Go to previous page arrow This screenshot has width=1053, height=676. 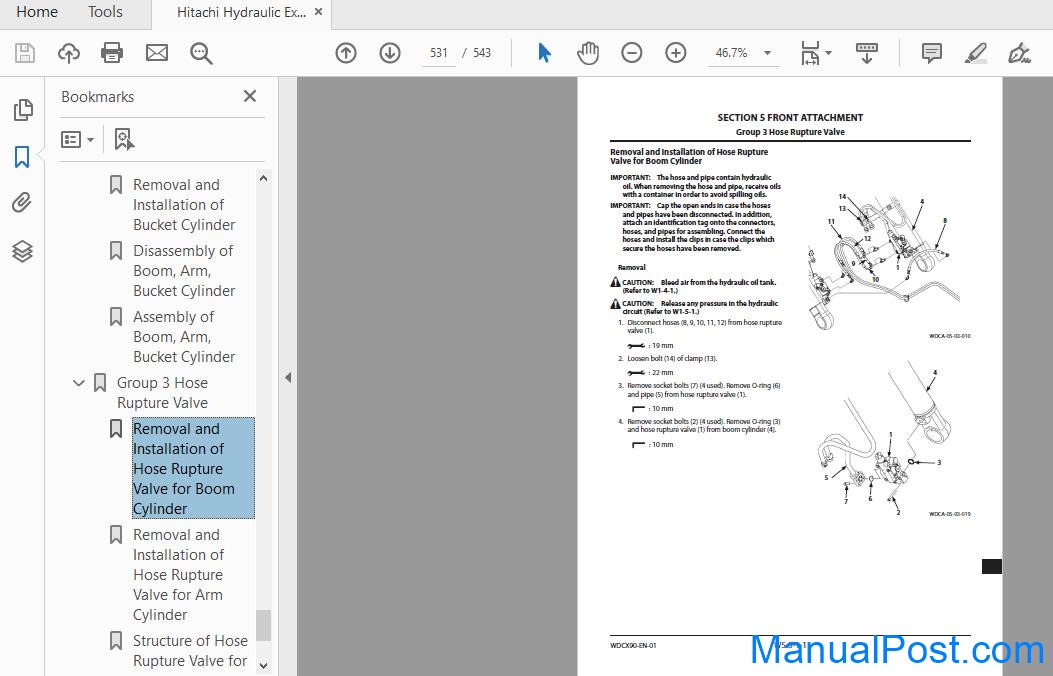(346, 52)
